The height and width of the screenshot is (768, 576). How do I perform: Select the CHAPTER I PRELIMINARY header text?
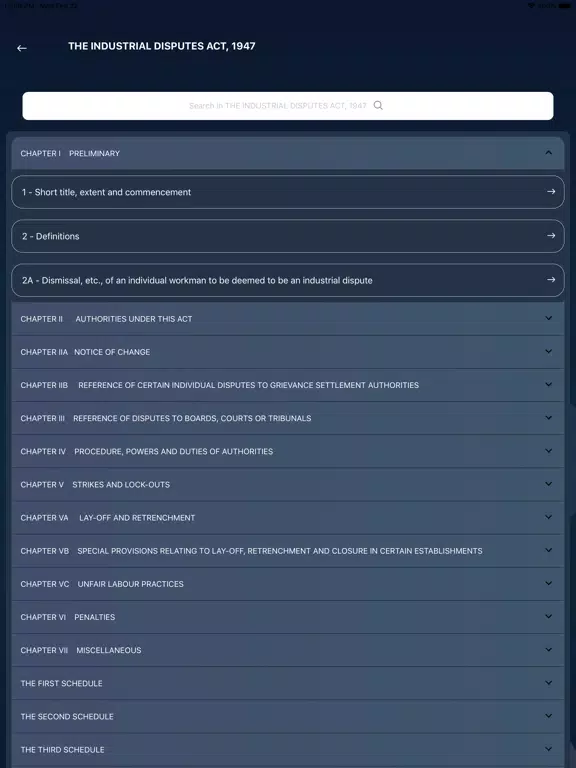pyautogui.click(x=70, y=153)
